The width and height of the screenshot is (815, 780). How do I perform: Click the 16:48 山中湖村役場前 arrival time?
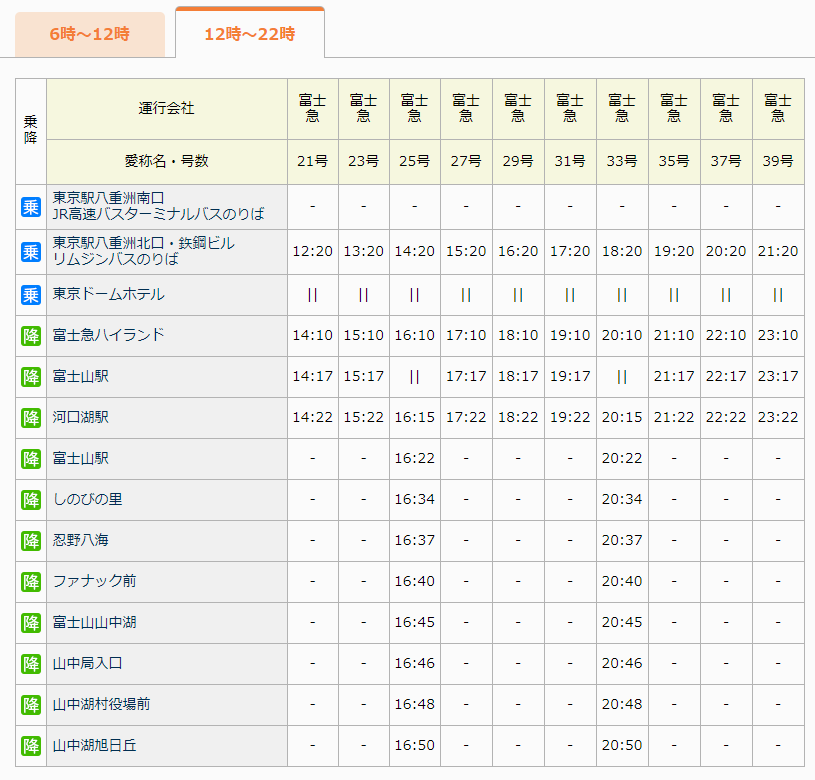coord(414,704)
